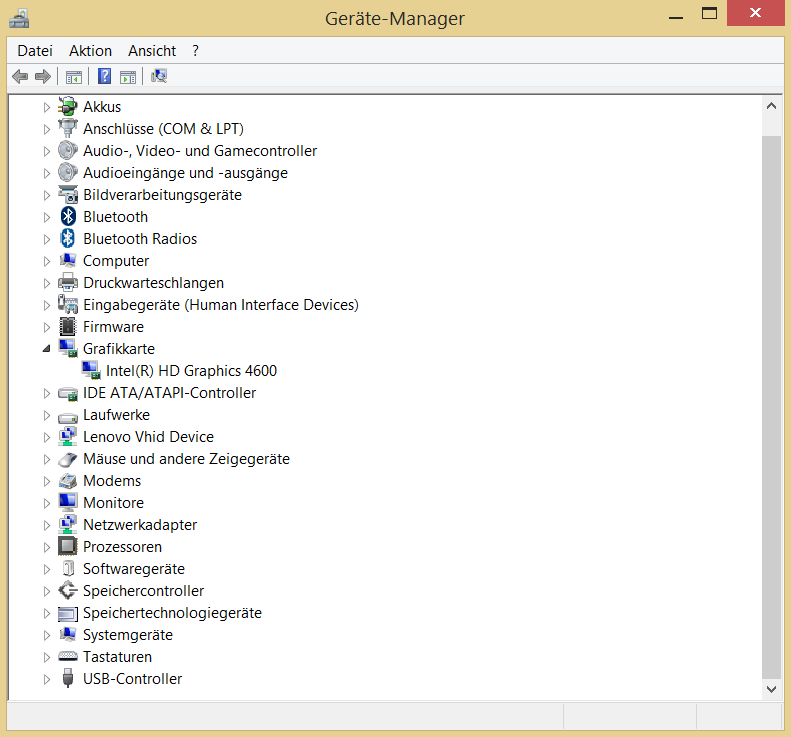Open the Datei menu

(35, 51)
